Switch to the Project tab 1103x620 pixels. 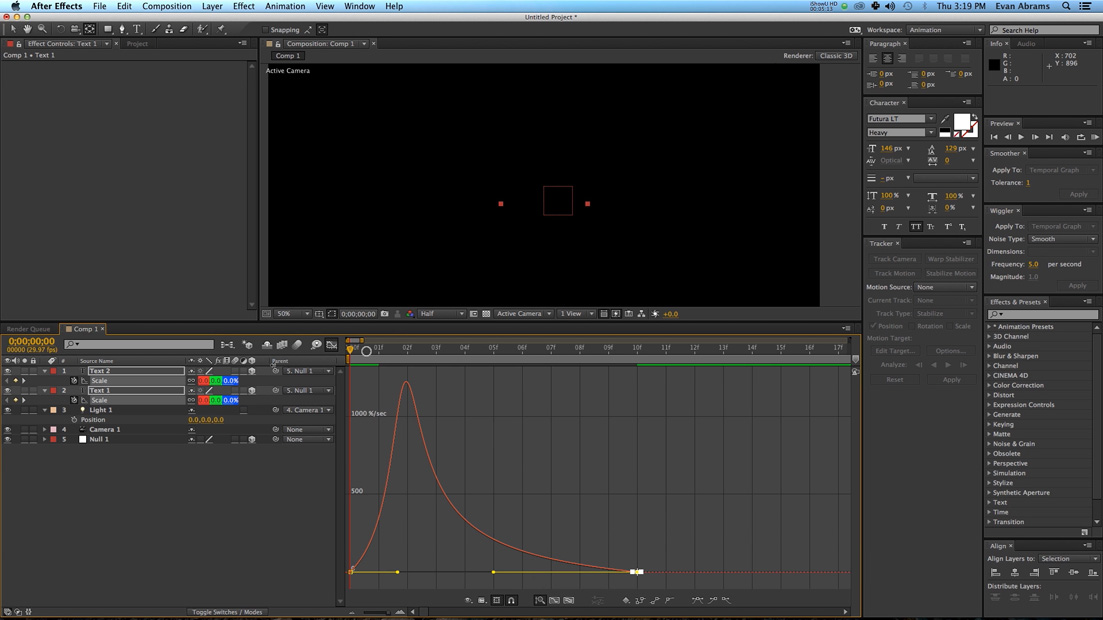tap(137, 44)
